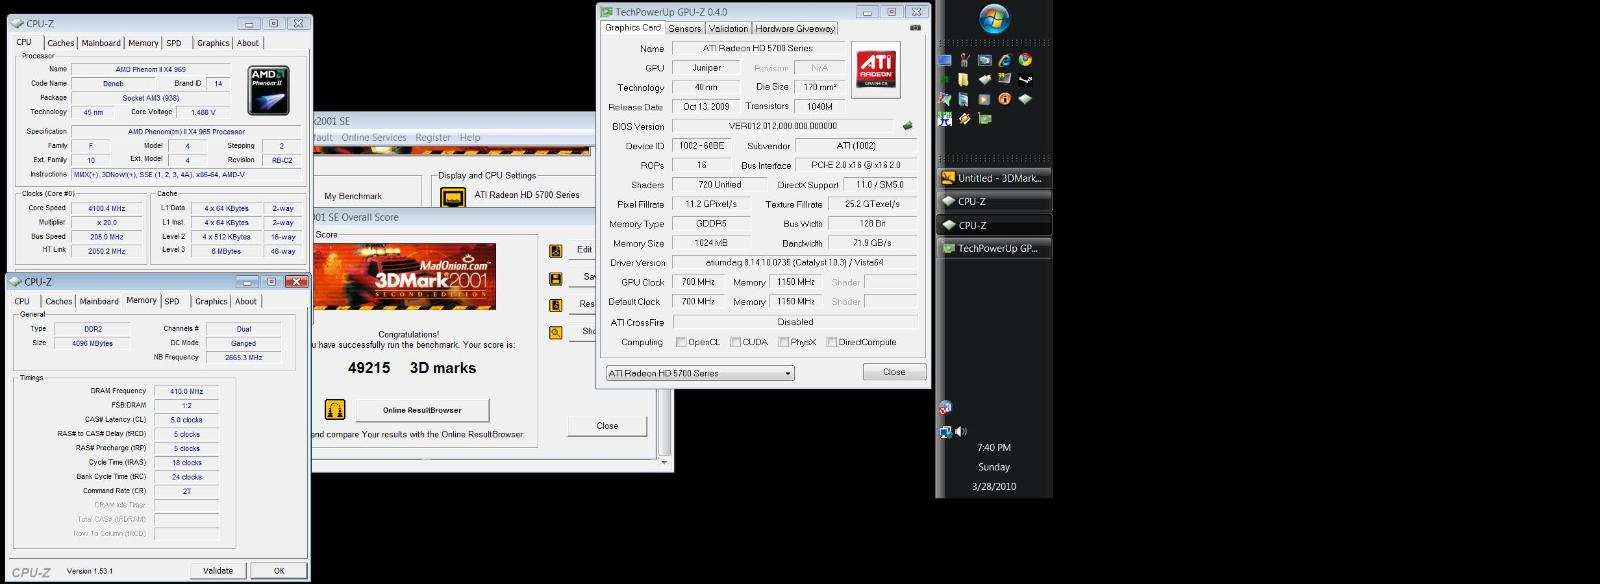Click the Validate button in CPU-Z
This screenshot has height=584, width=1600.
pos(218,570)
